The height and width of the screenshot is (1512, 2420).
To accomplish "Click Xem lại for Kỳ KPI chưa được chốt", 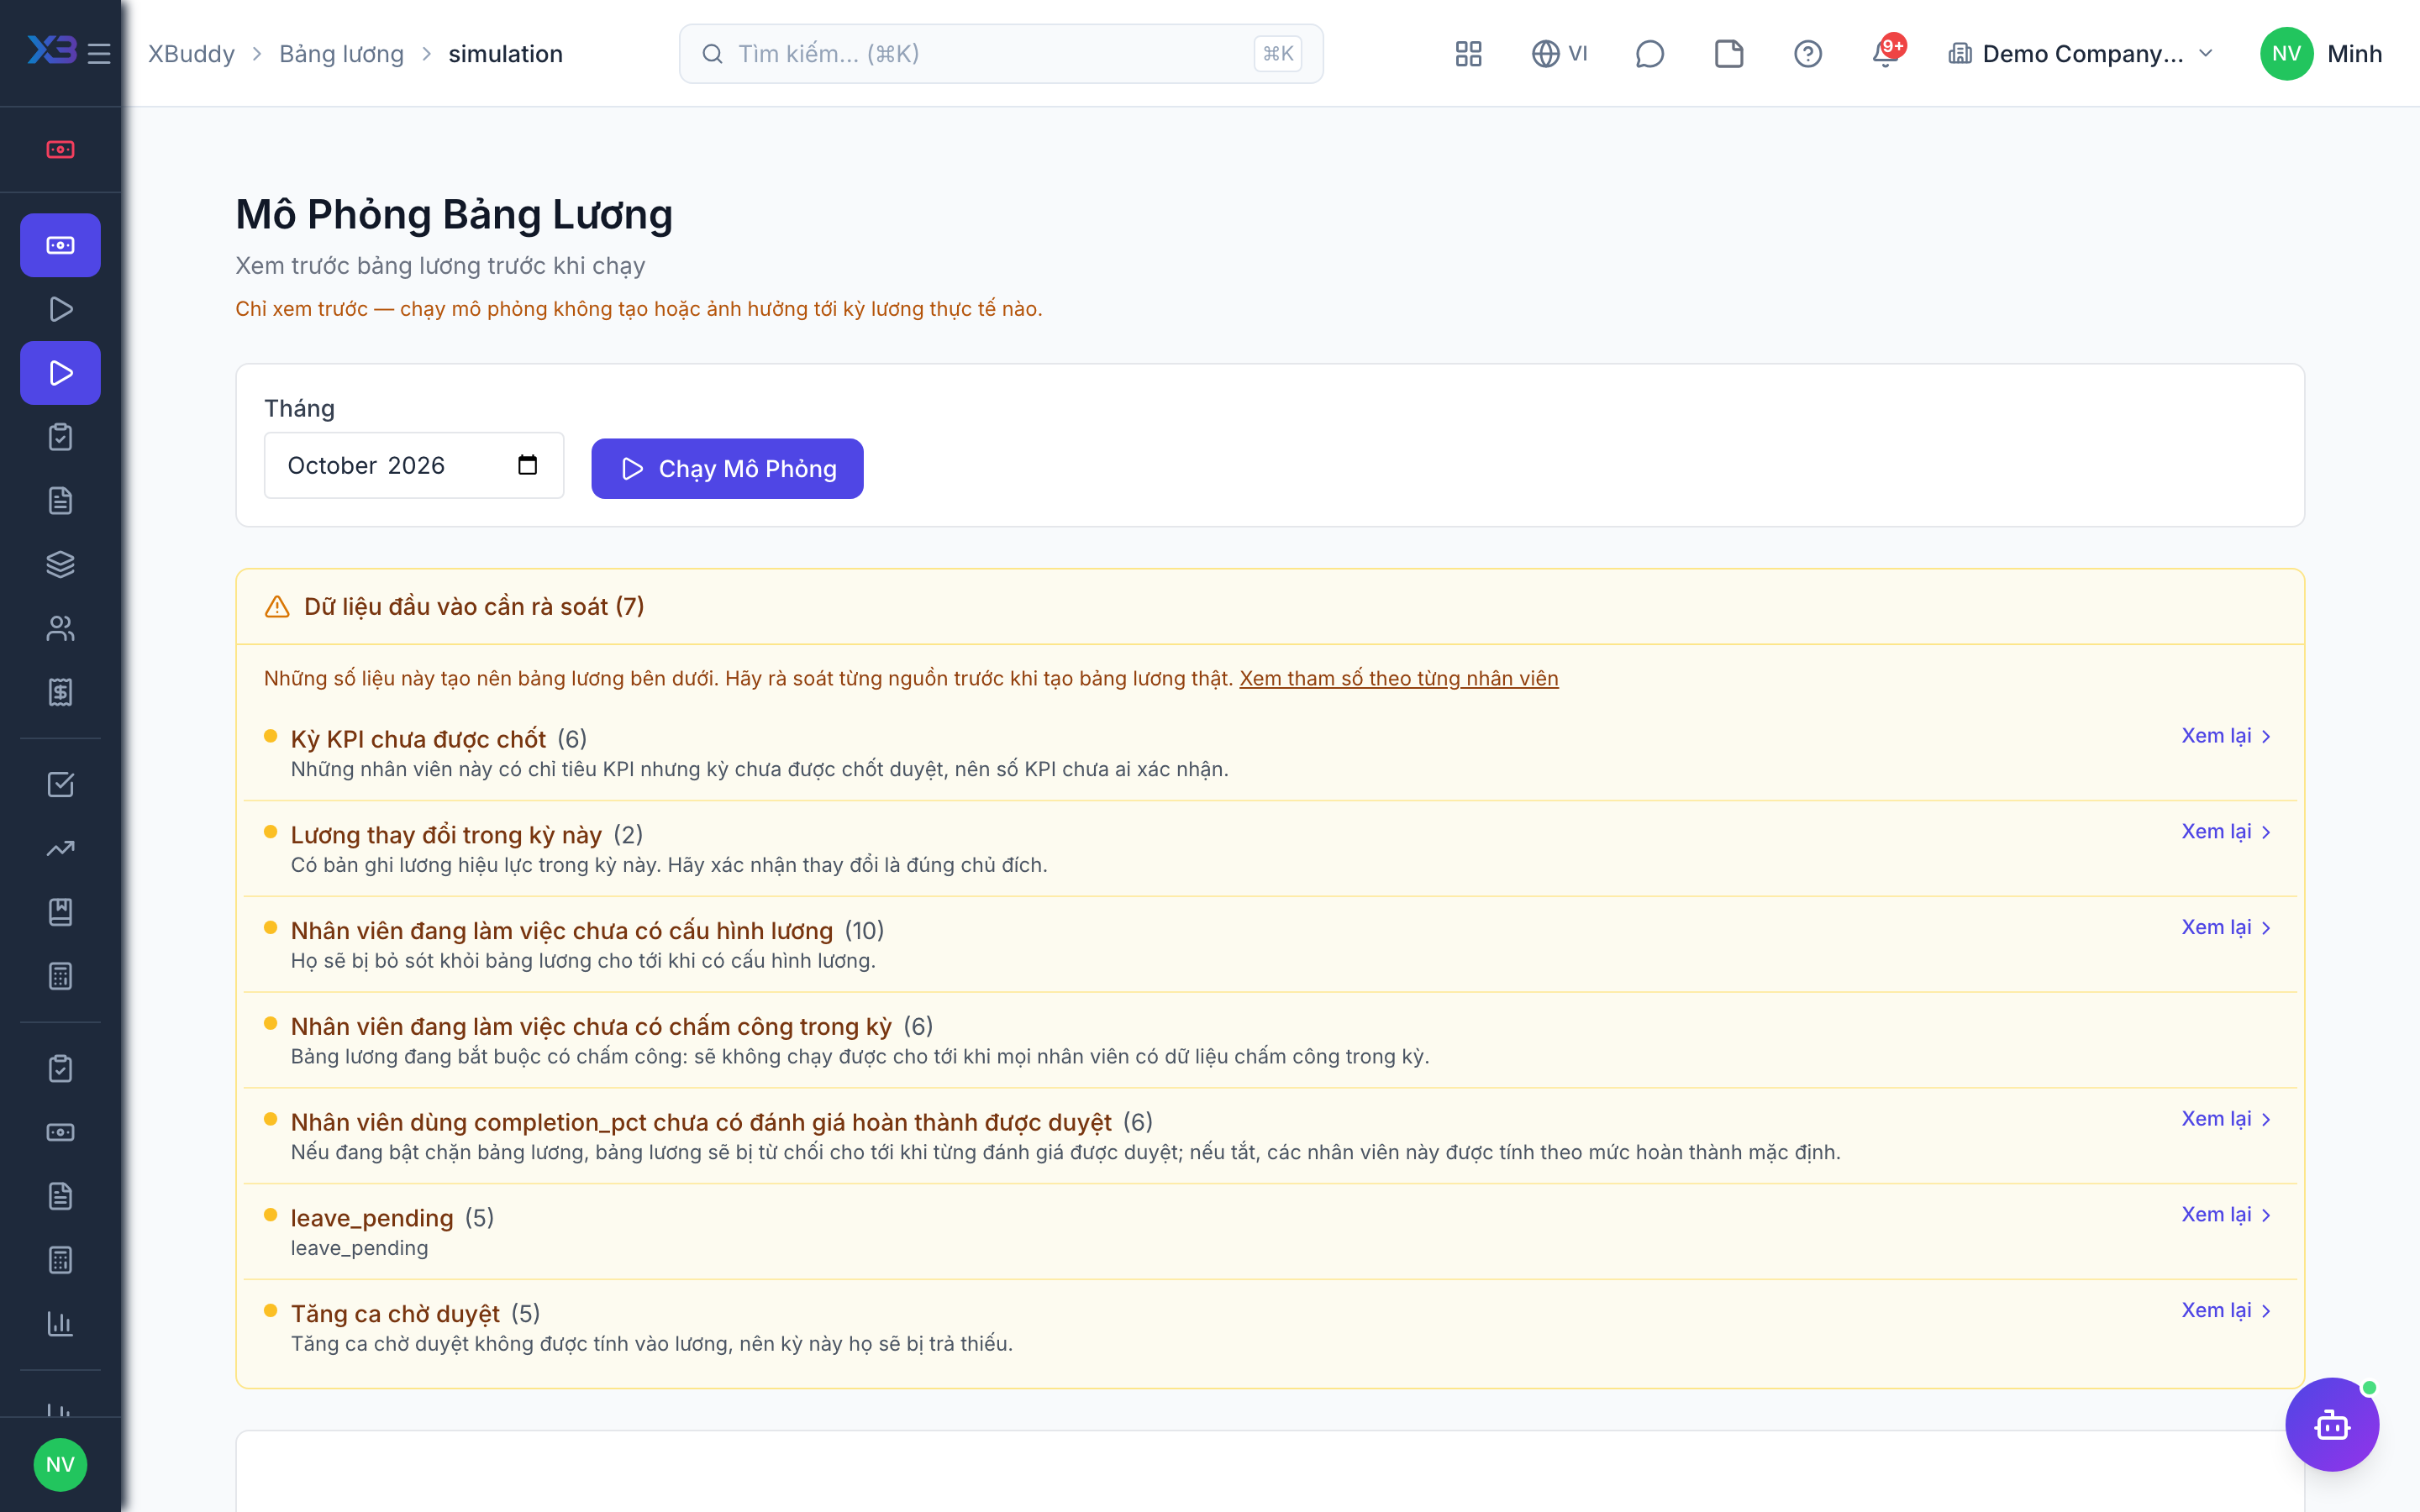I will click(x=2226, y=736).
